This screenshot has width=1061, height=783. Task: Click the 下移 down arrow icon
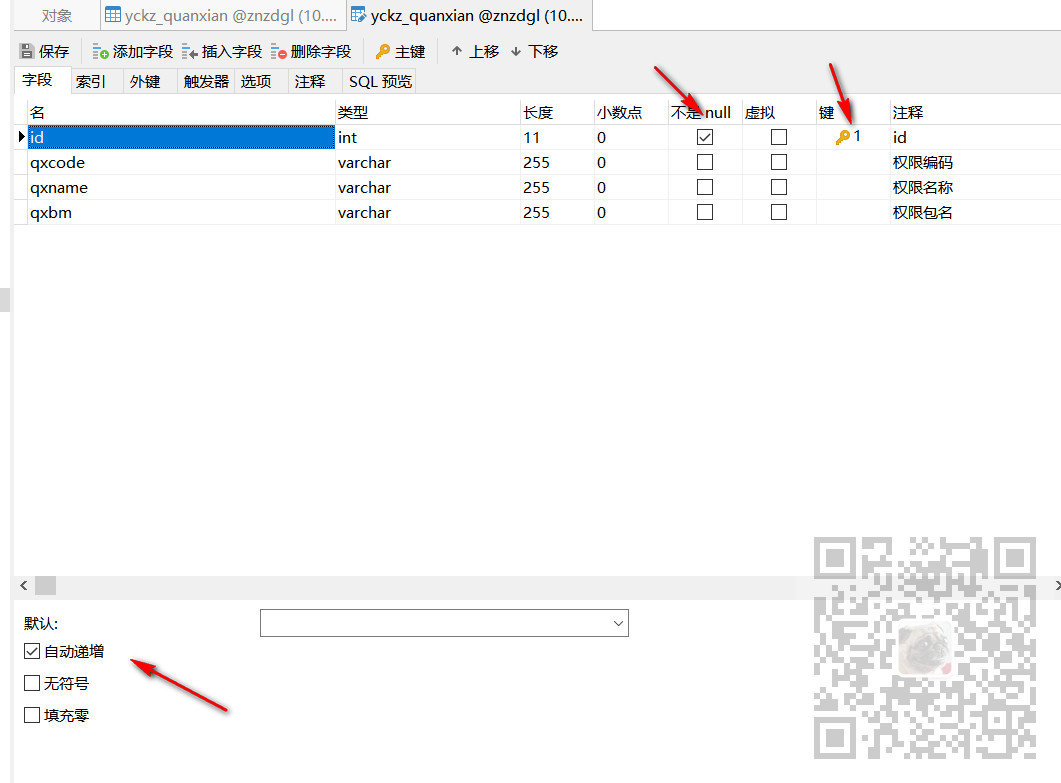(x=516, y=51)
